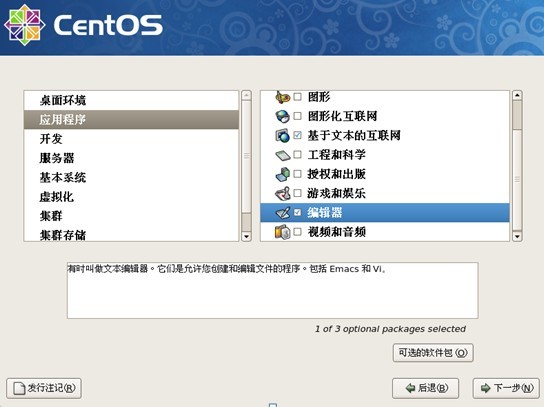Uncheck the 基于文本的互联网 checkbox

297,135
